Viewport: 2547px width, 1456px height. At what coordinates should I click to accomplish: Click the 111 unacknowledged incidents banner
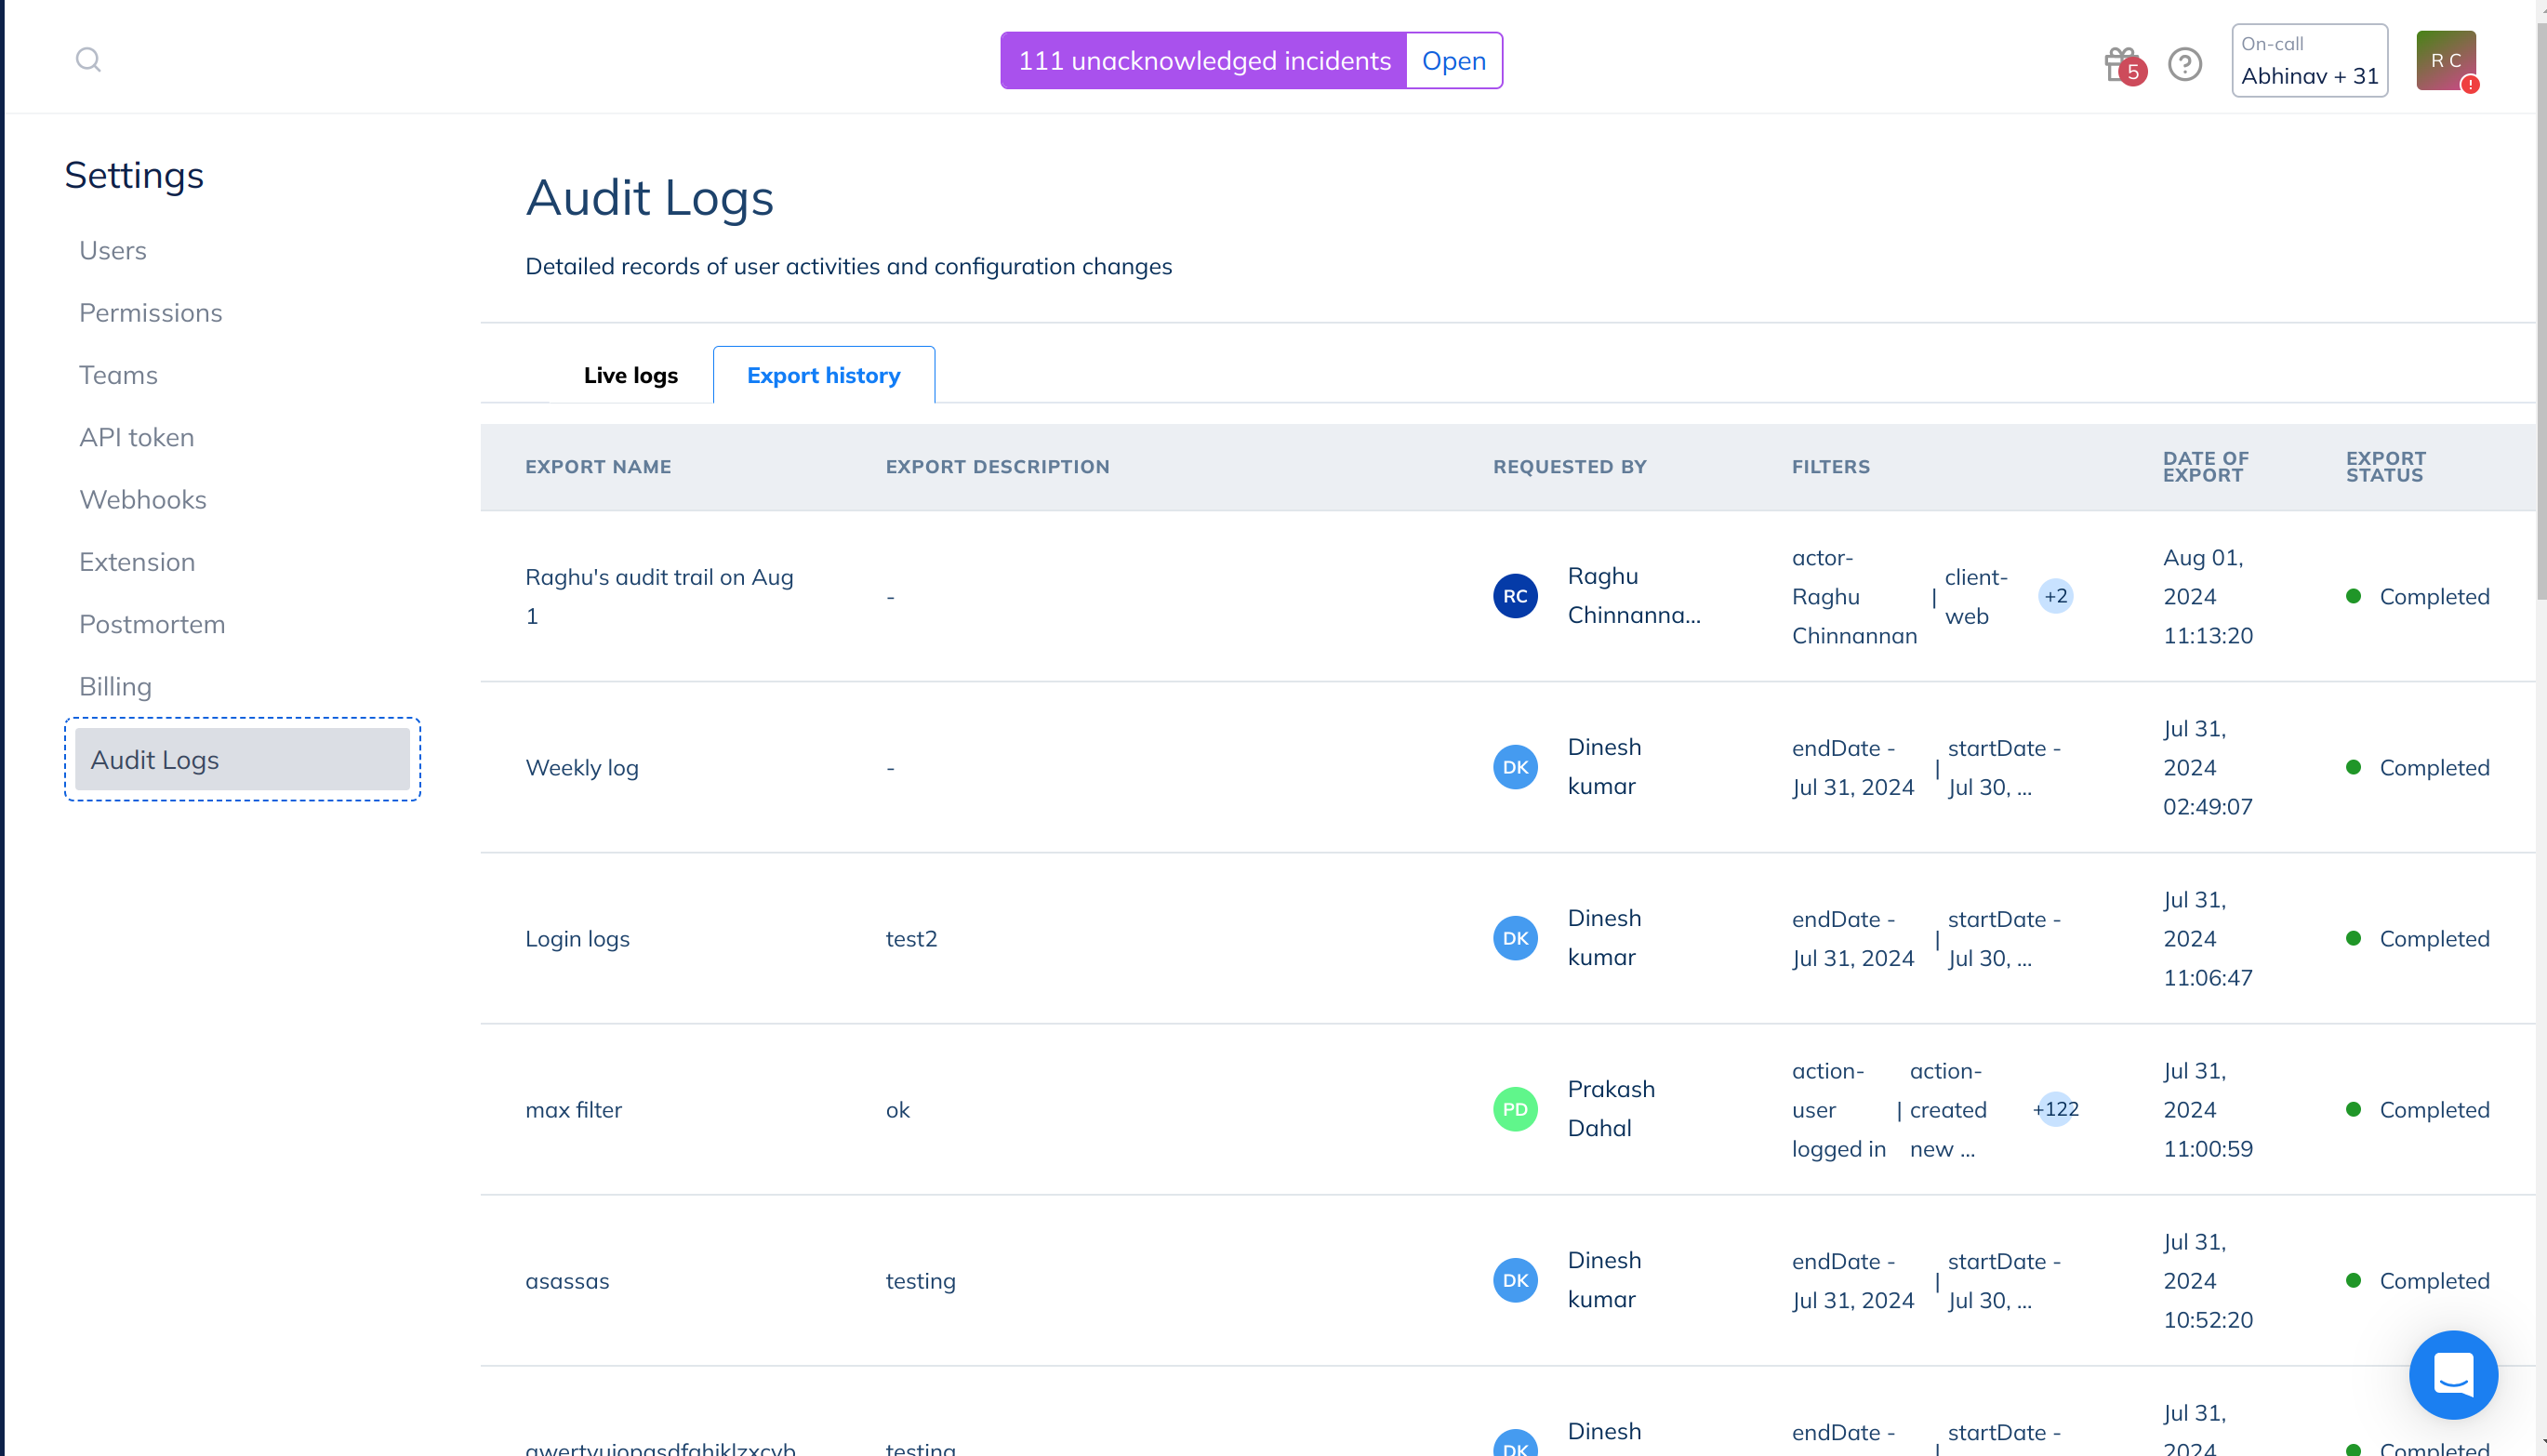(x=1204, y=60)
